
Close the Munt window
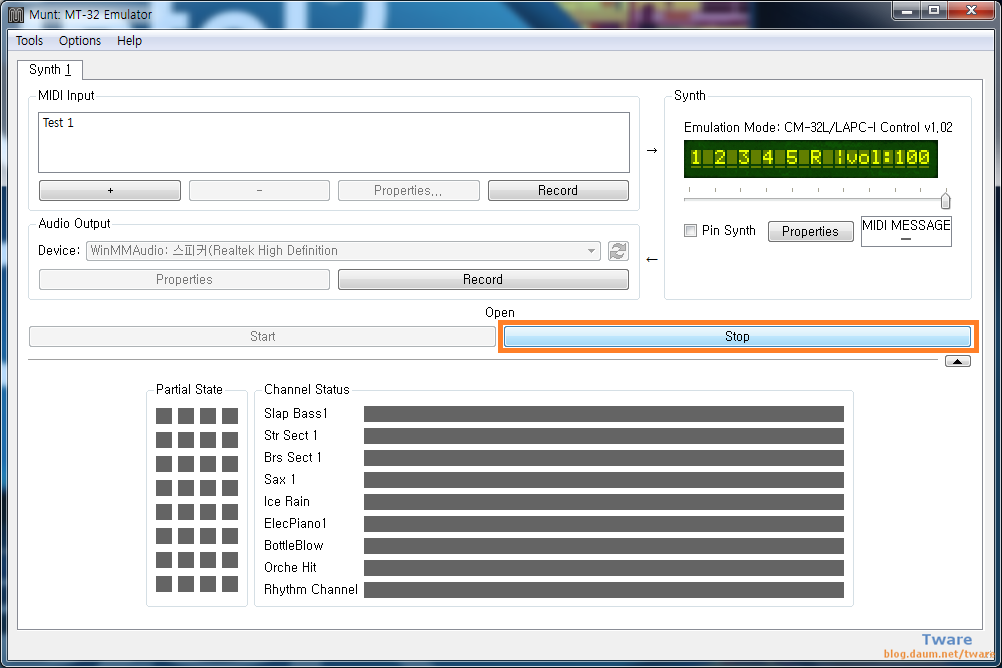(x=971, y=10)
